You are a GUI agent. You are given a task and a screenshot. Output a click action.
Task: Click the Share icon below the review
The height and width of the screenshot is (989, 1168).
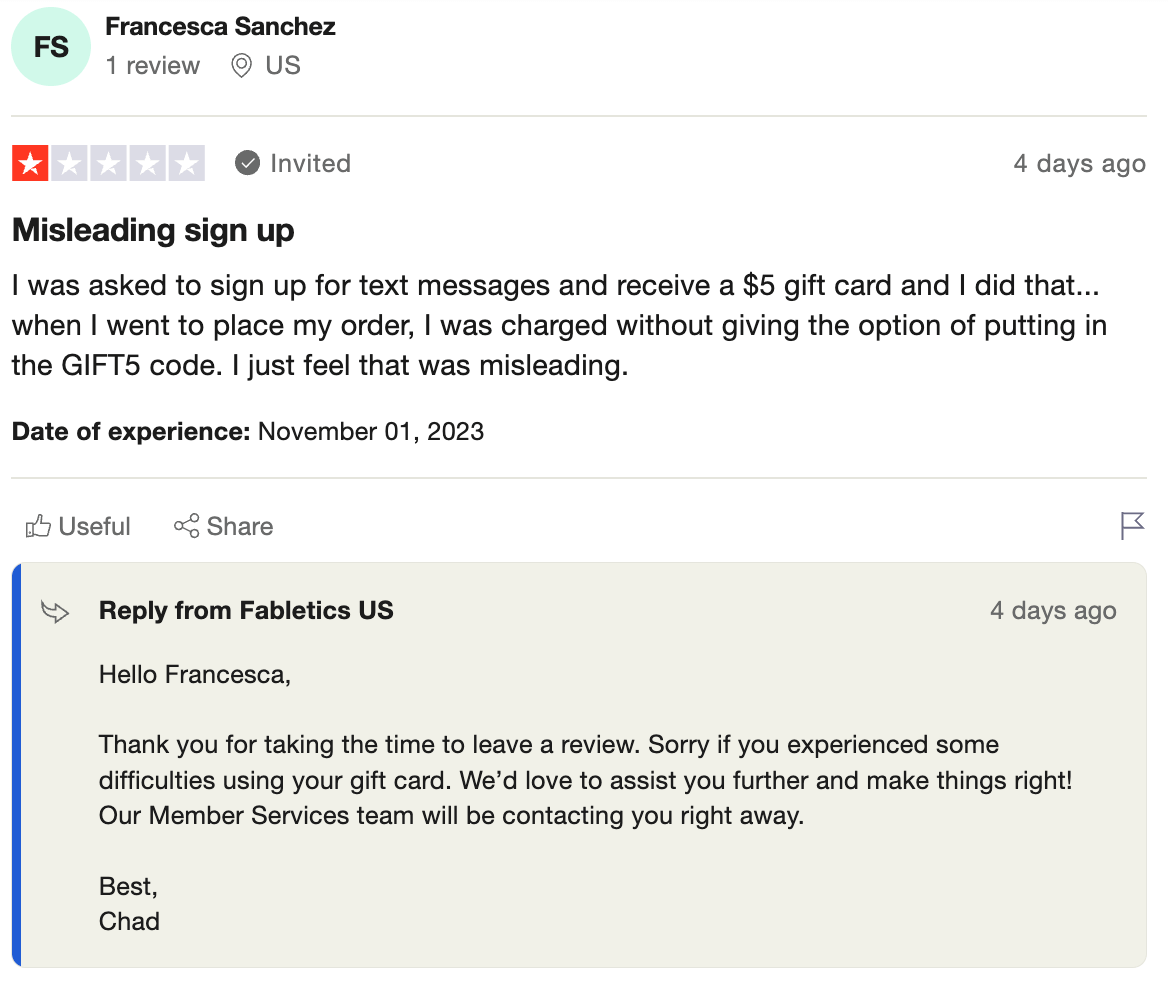pos(186,526)
